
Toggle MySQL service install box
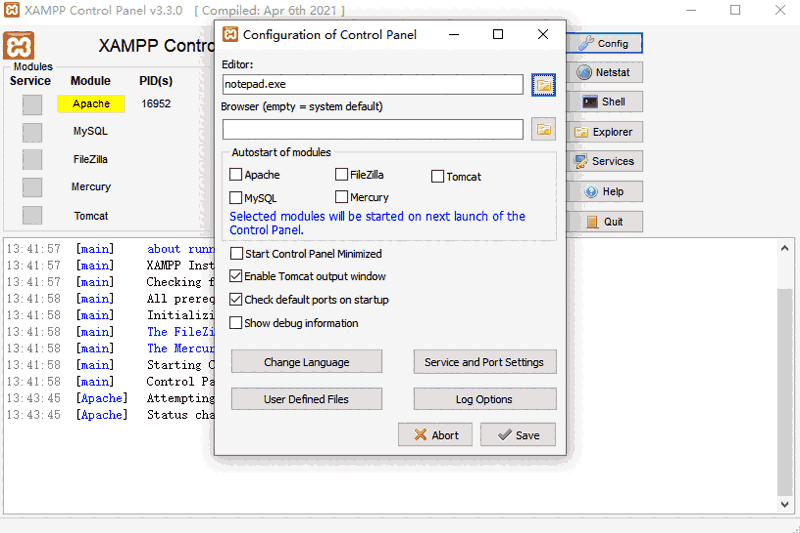32,132
